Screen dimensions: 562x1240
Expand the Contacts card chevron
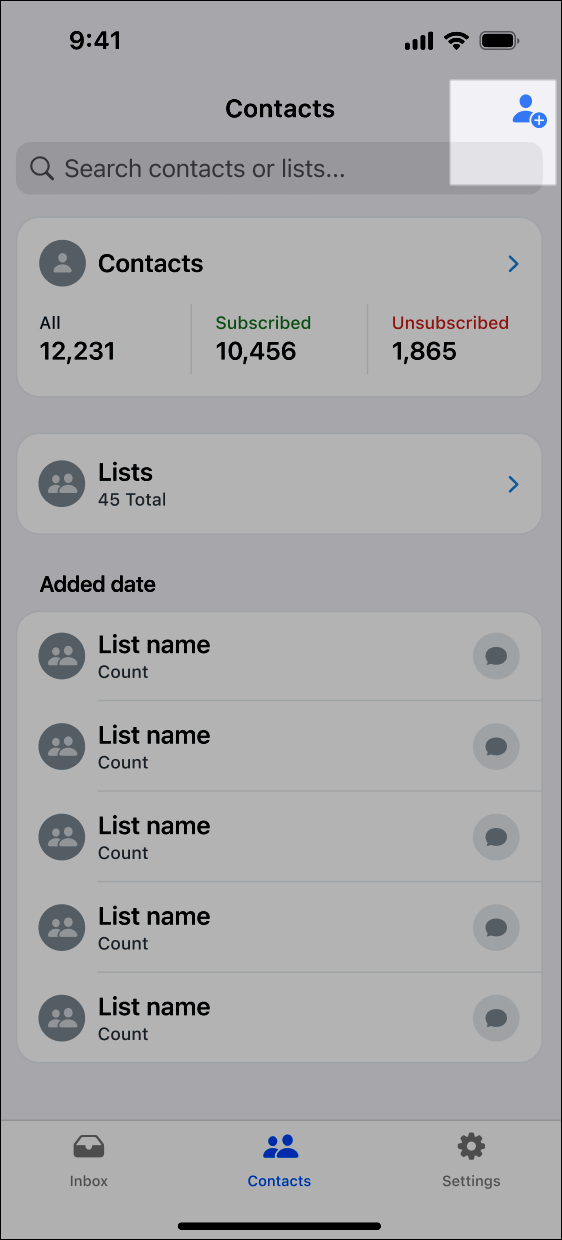coord(513,264)
